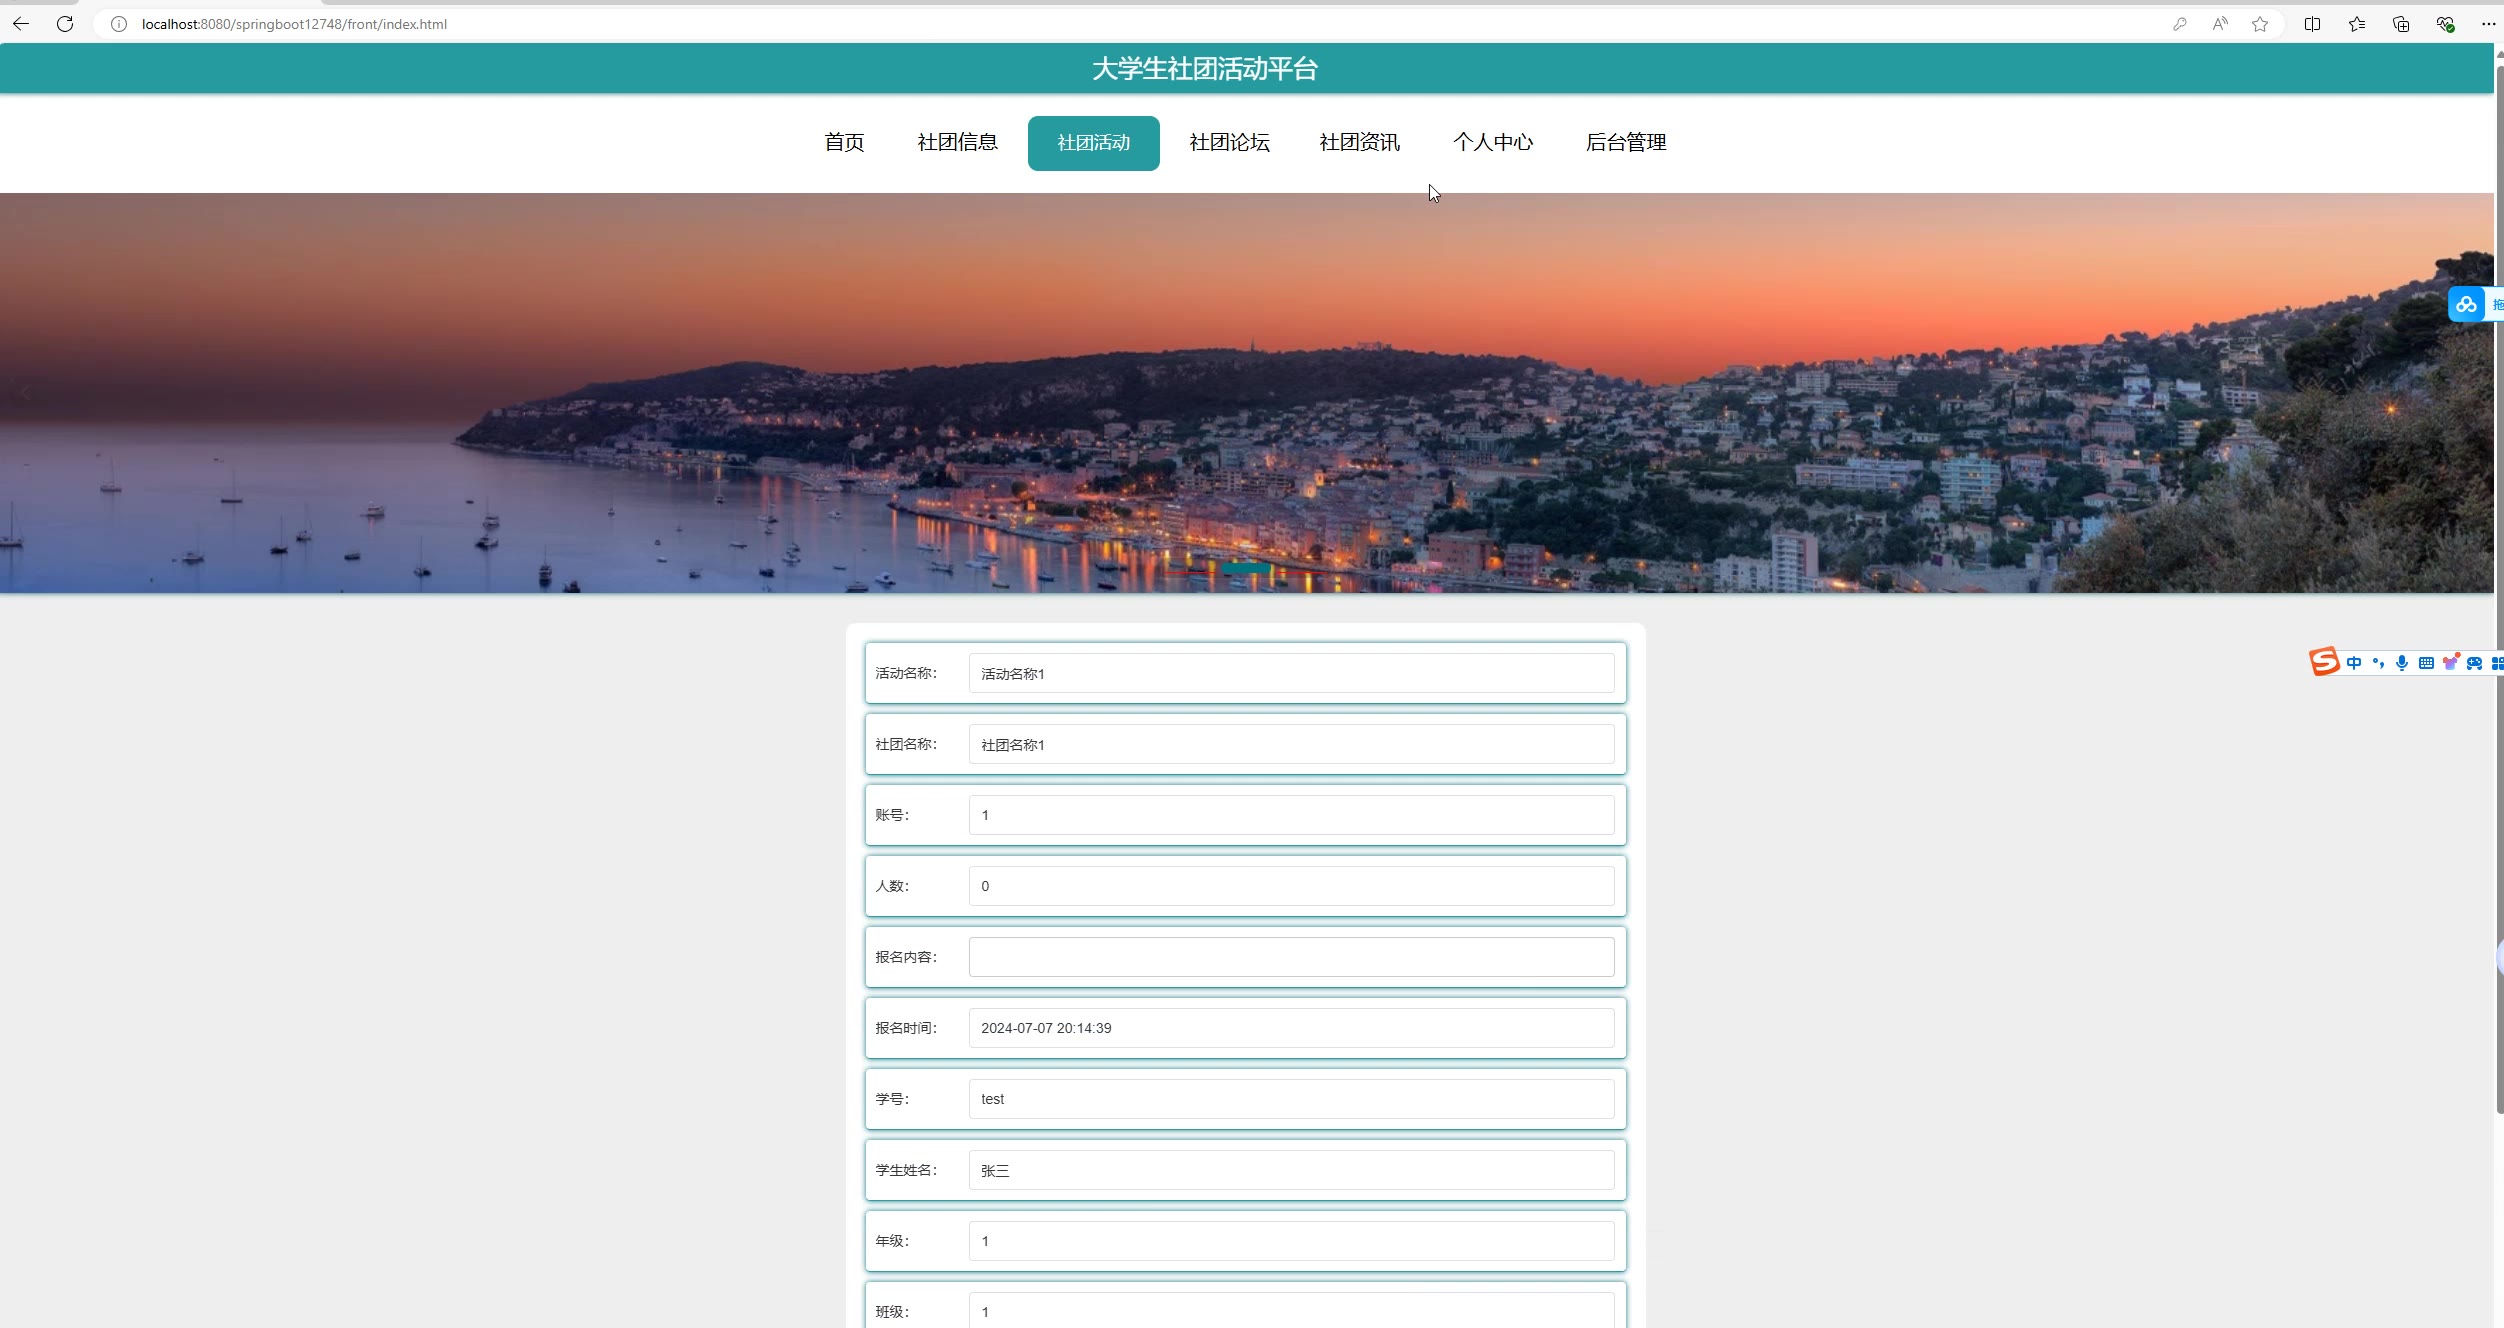This screenshot has width=2504, height=1328.
Task: Go to 后台管理 link
Action: coord(1625,143)
